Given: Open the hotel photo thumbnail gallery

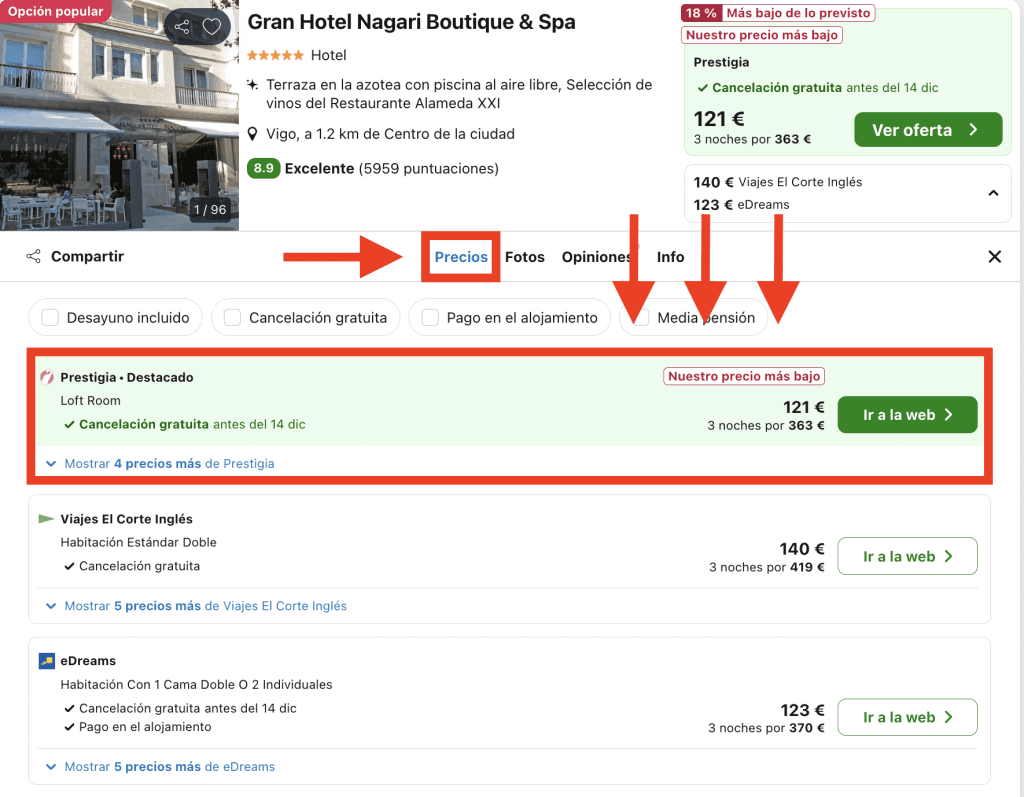Looking at the screenshot, I should (x=119, y=115).
